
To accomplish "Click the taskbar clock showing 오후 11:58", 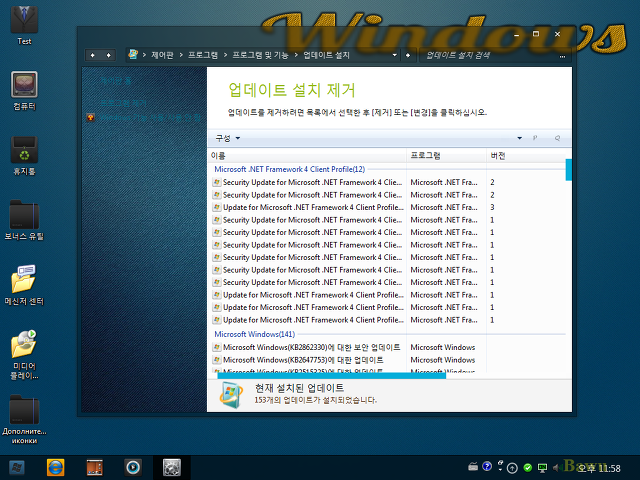I will pyautogui.click(x=598, y=468).
